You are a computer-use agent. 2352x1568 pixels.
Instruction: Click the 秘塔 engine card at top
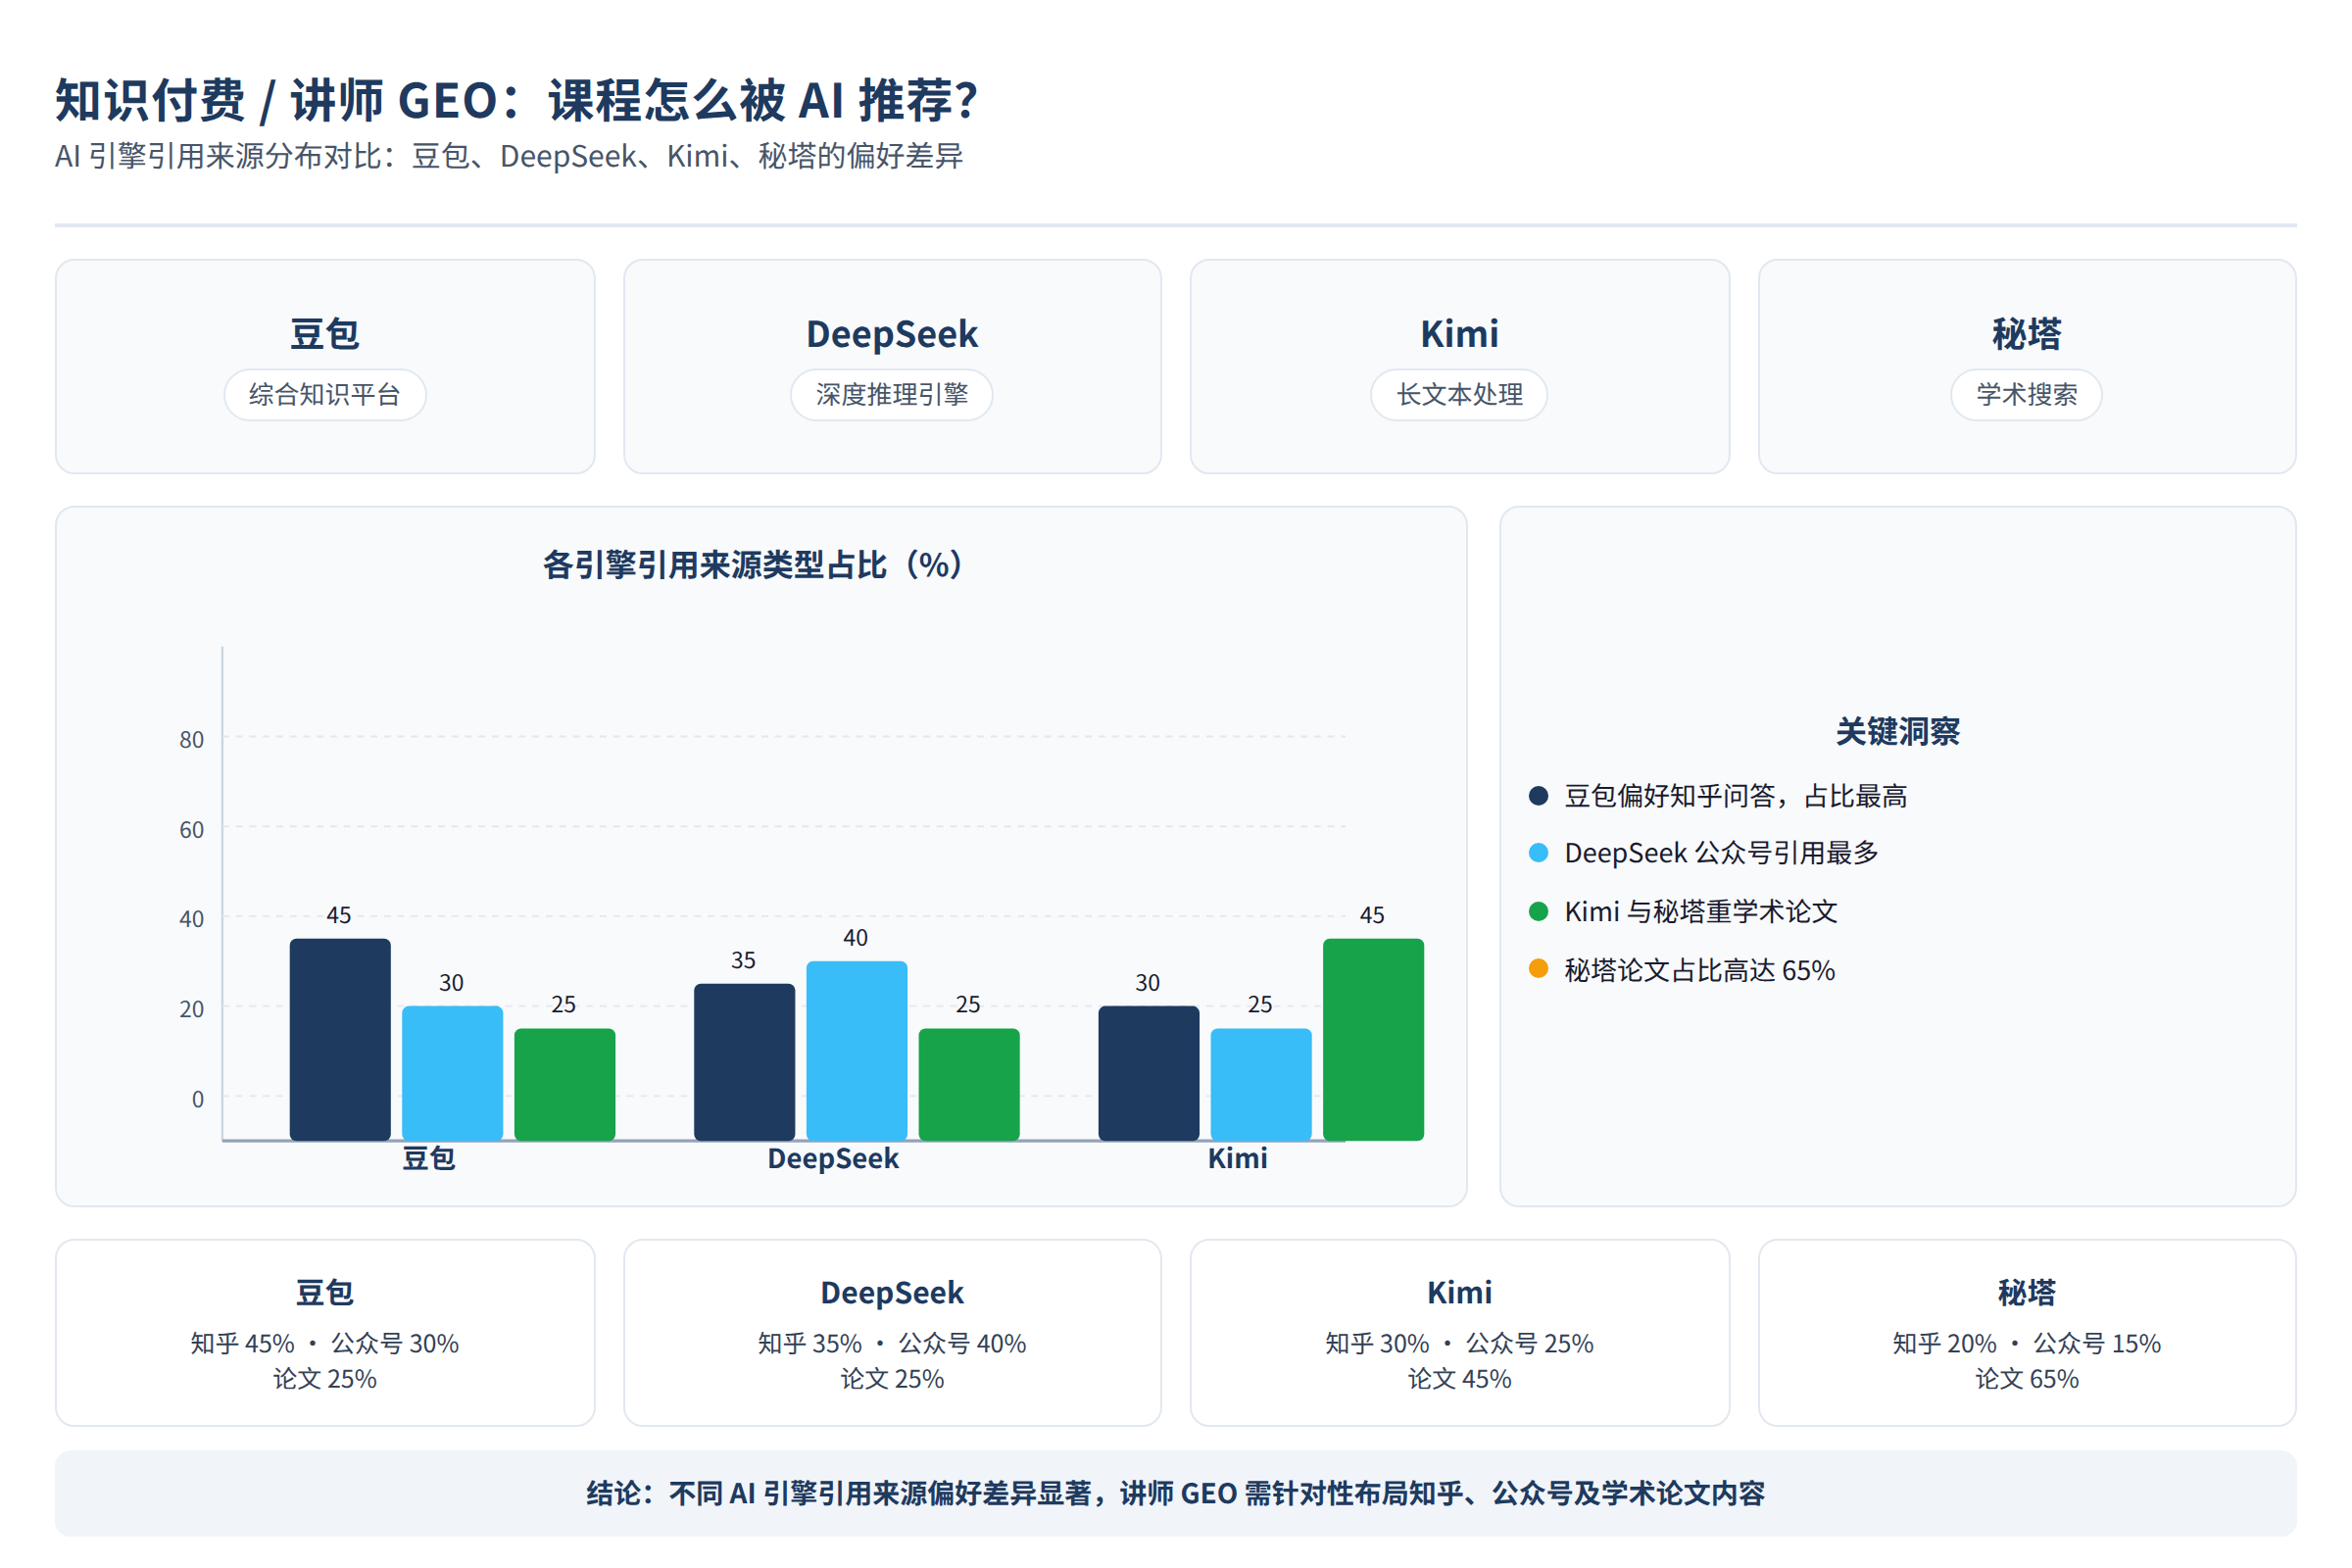pyautogui.click(x=2027, y=366)
